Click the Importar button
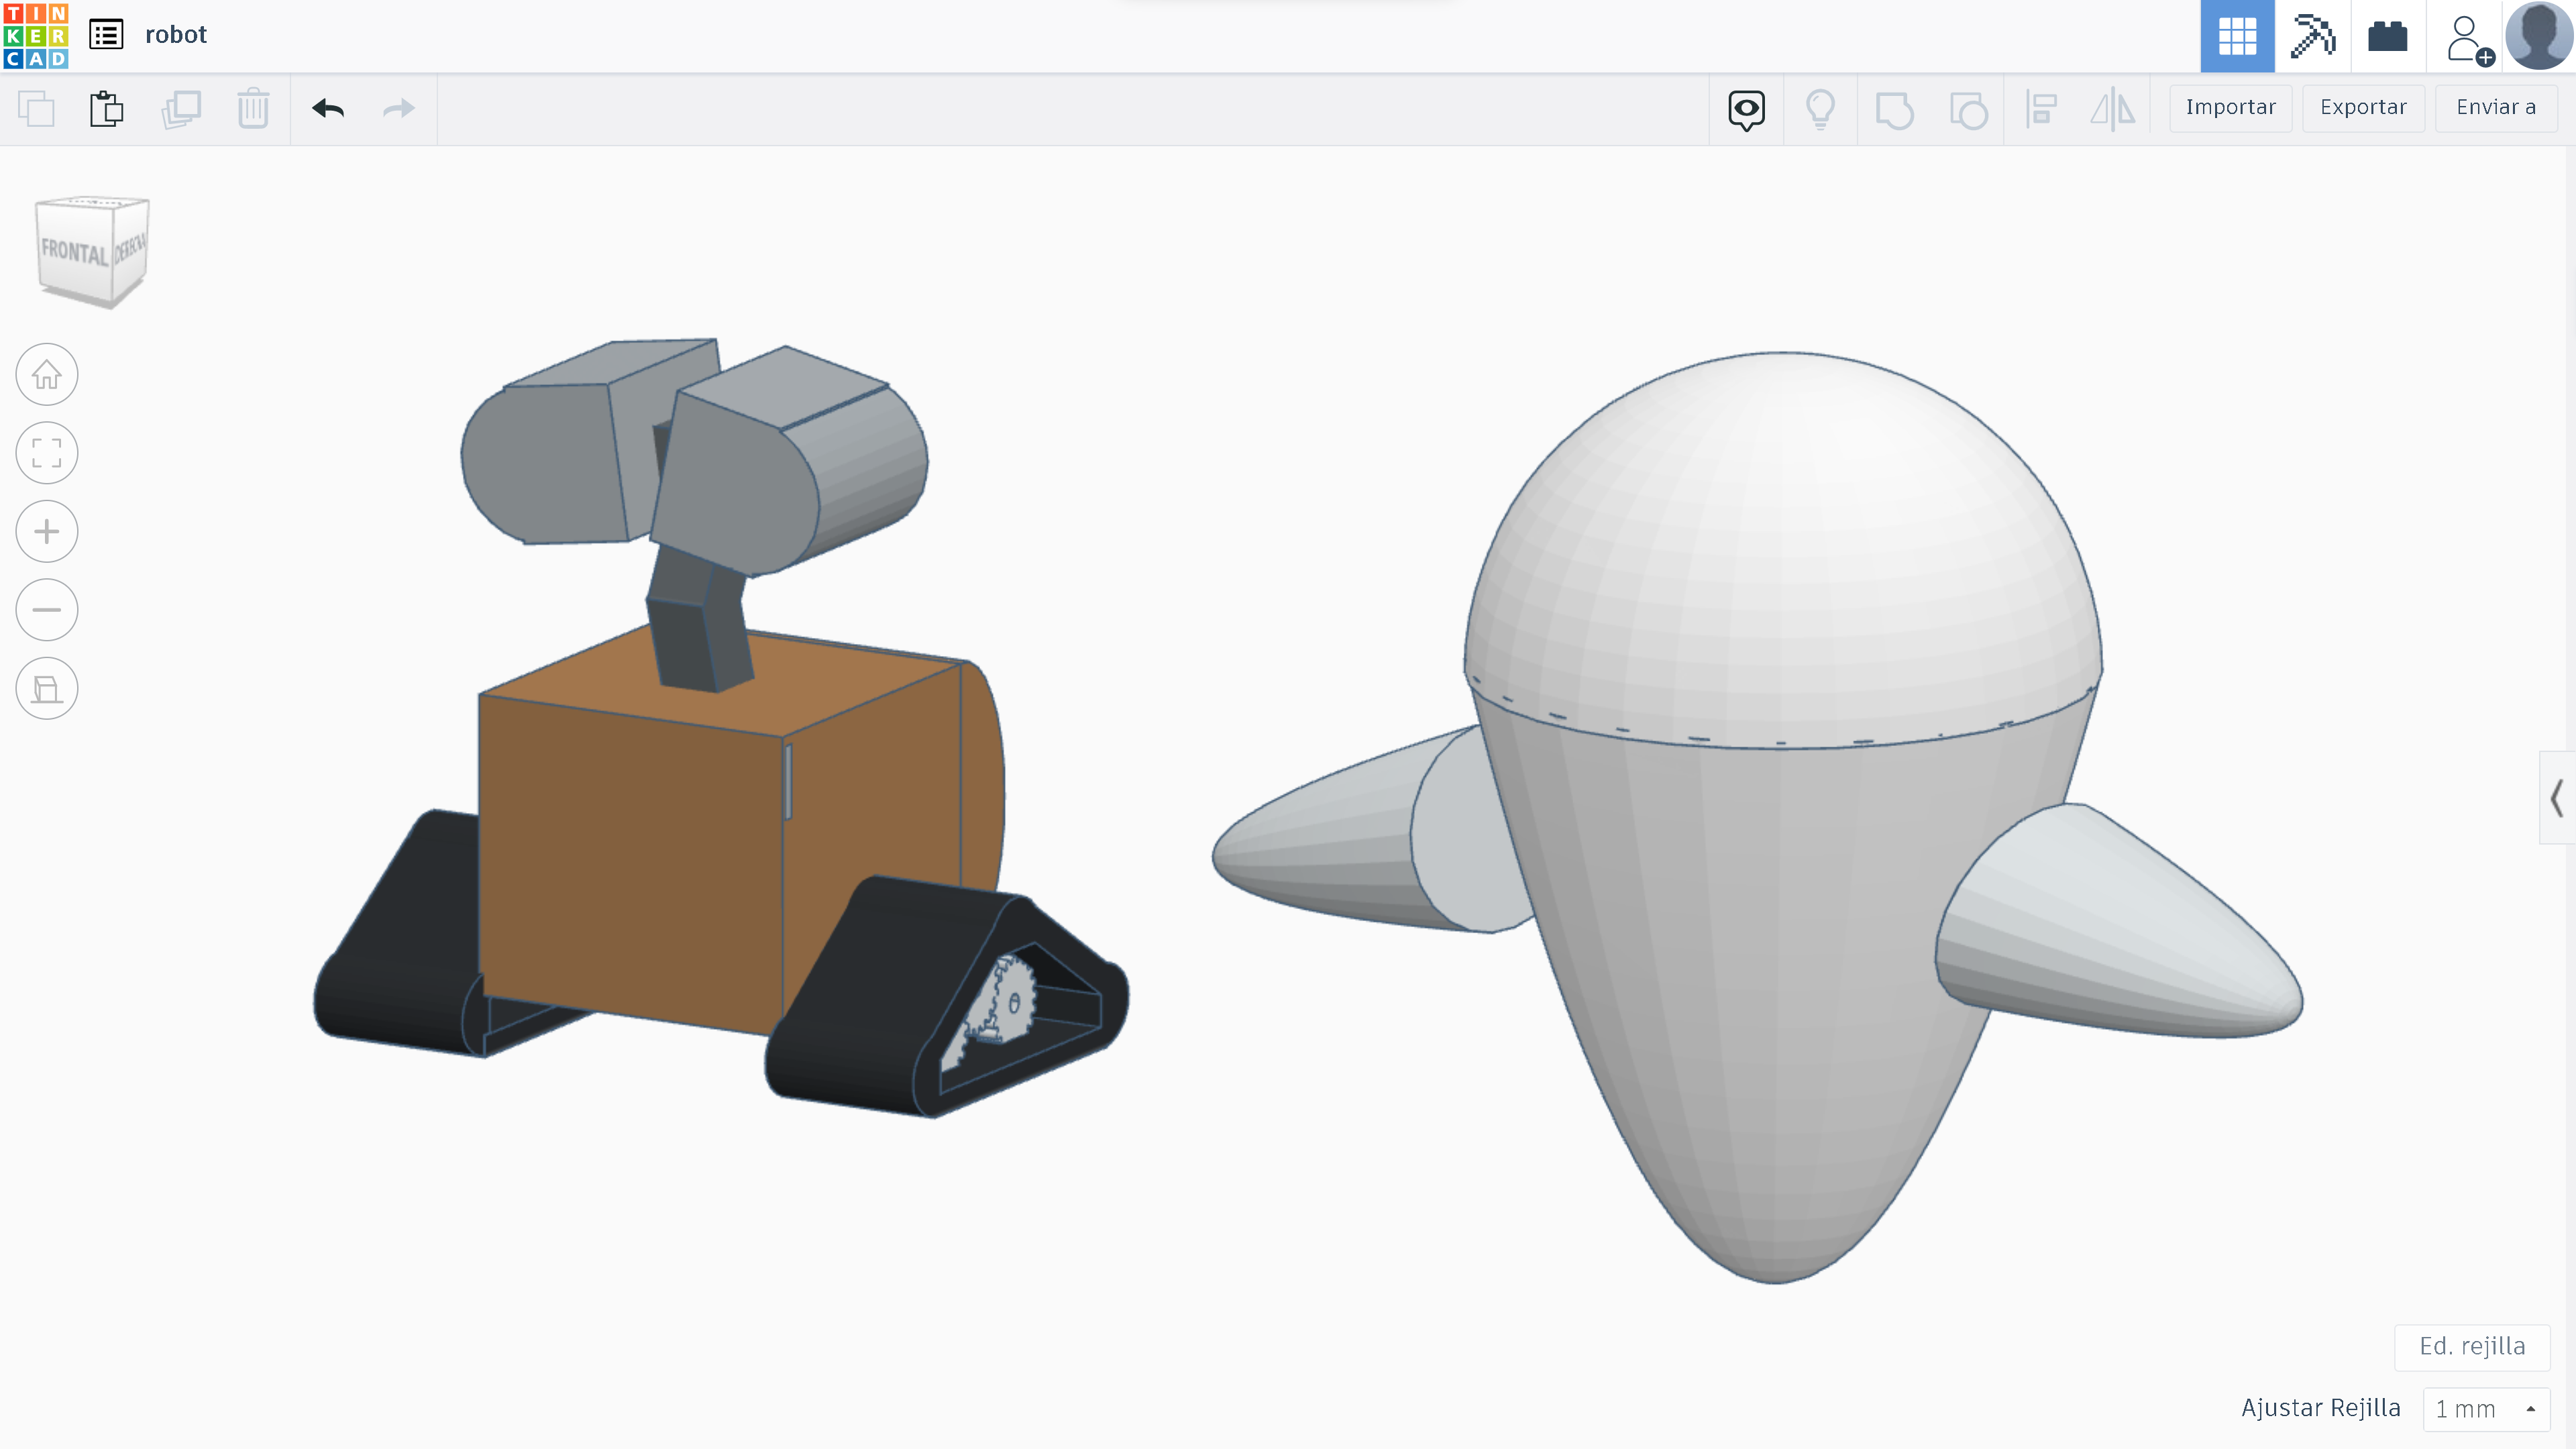 tap(2230, 108)
